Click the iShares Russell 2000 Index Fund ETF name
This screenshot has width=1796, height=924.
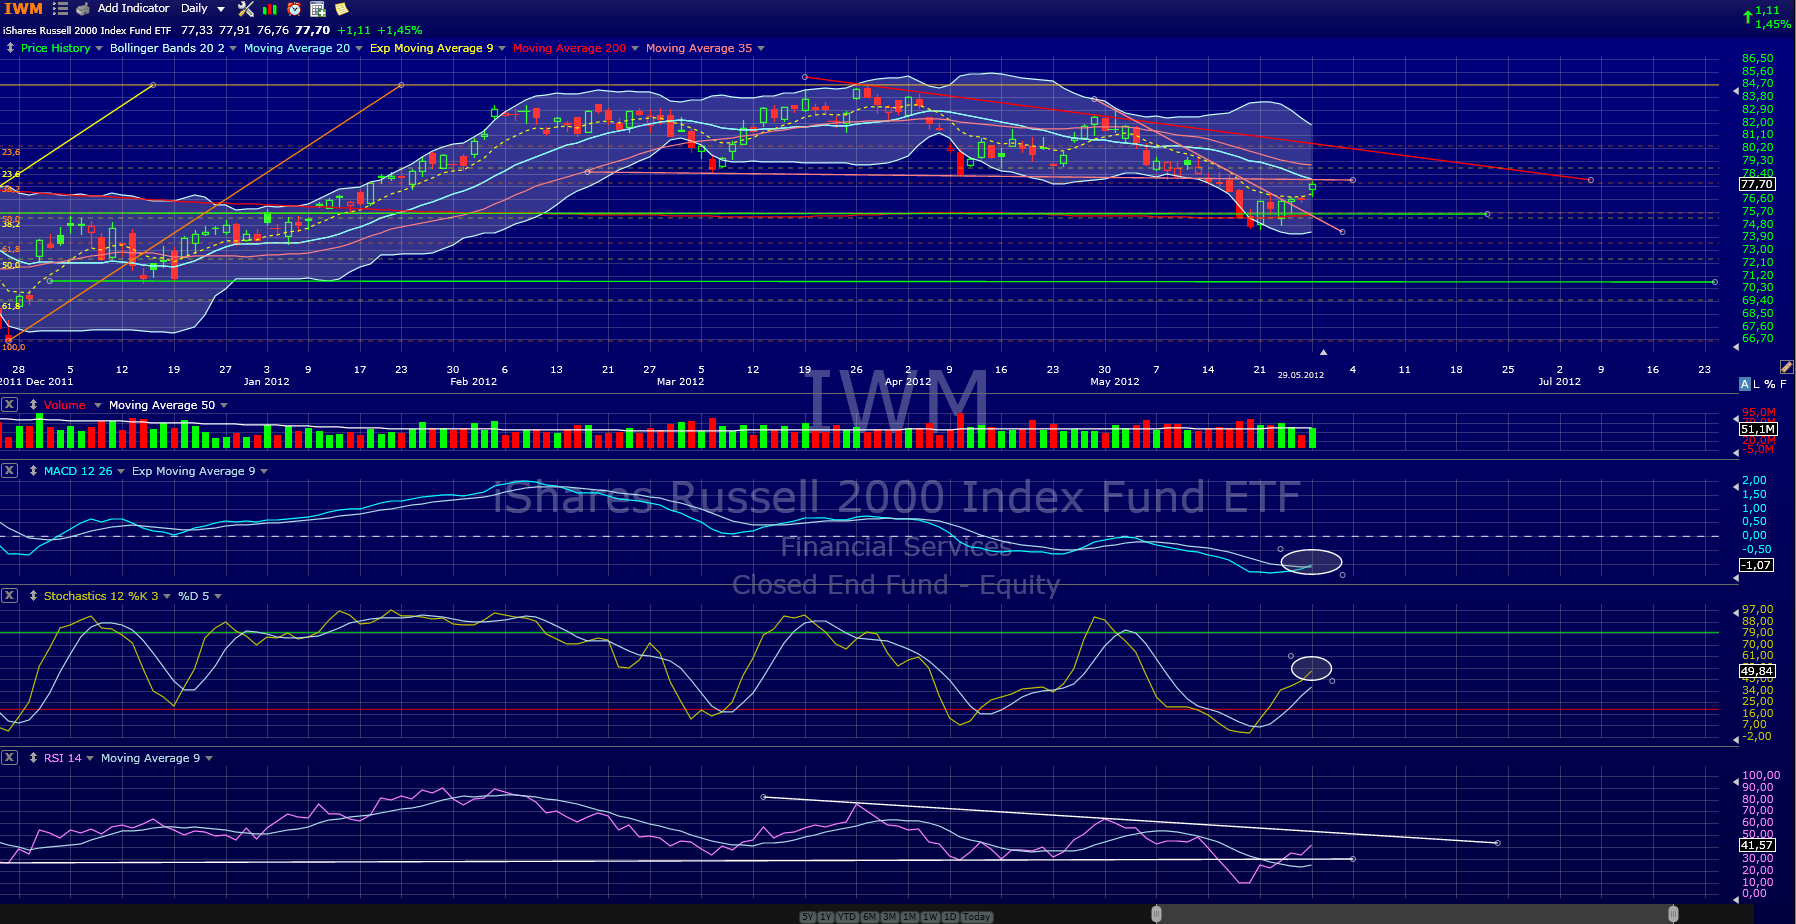point(87,31)
